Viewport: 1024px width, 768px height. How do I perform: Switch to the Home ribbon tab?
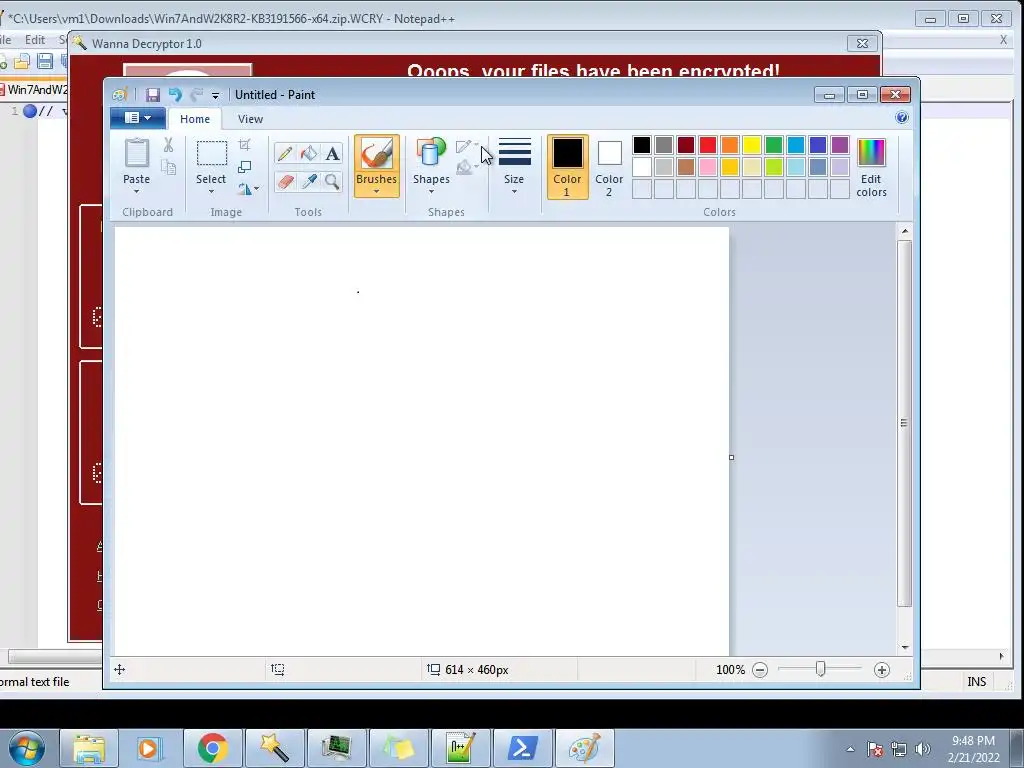(195, 119)
